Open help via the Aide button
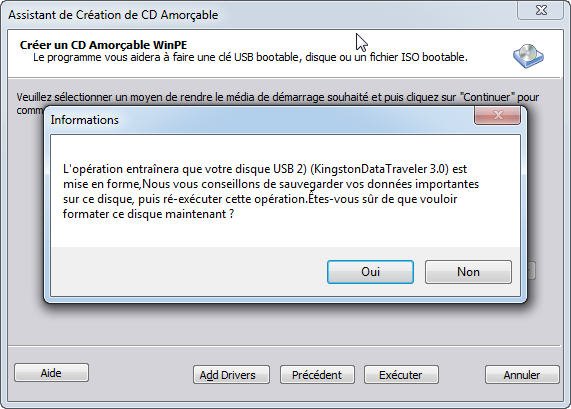Viewport: 571px width, 409px height. [51, 373]
